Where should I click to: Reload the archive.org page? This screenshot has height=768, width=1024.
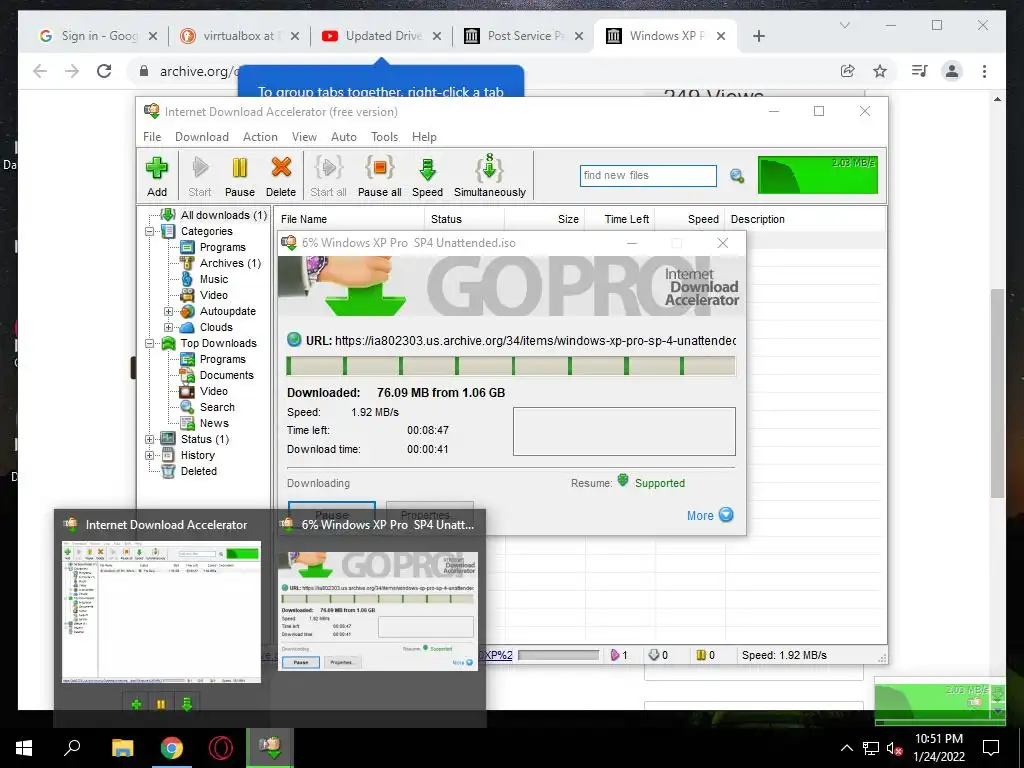(x=104, y=71)
